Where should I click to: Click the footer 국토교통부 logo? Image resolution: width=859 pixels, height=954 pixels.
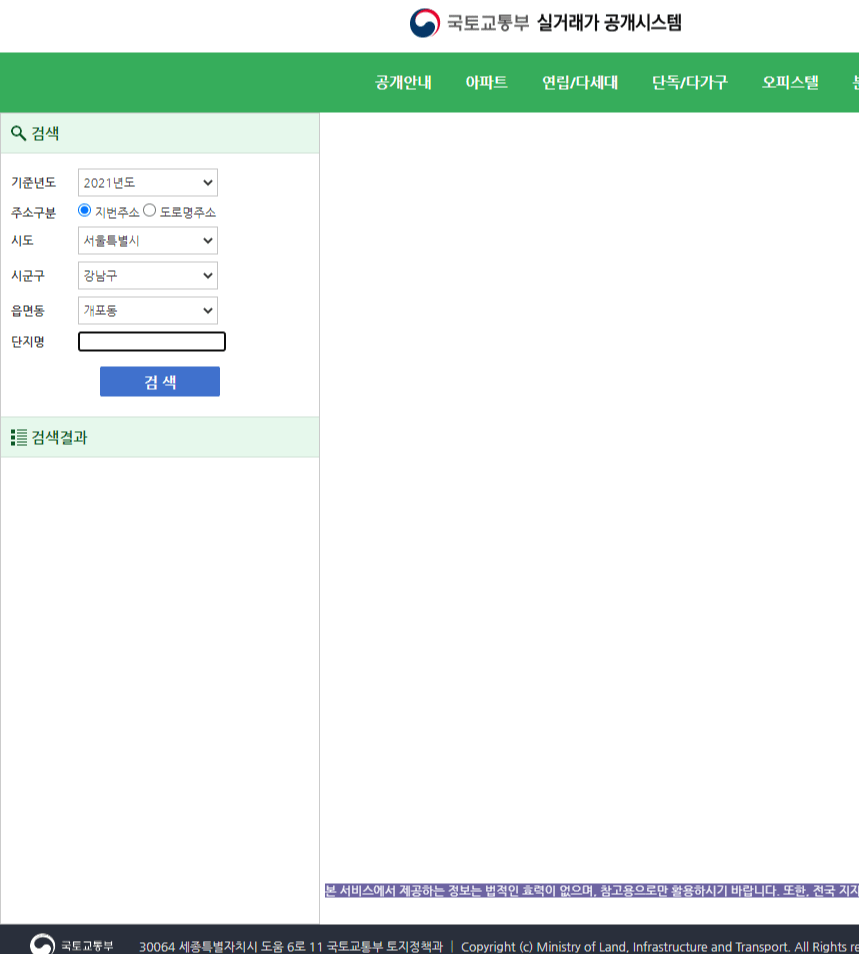click(42, 945)
